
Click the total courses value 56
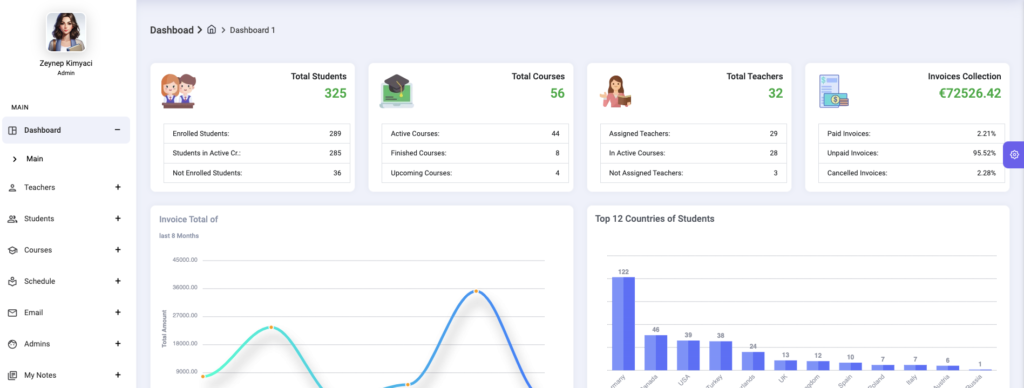(x=557, y=93)
